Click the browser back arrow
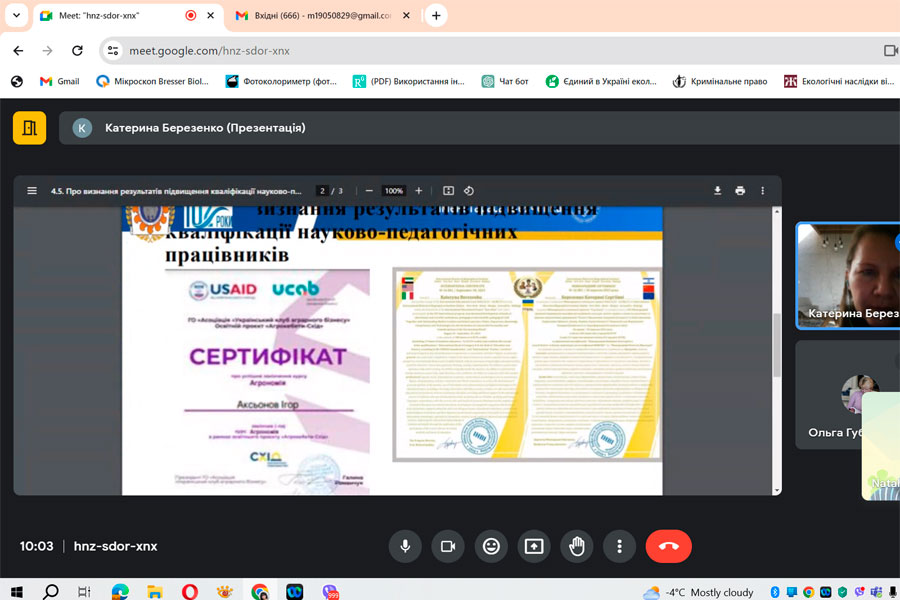The width and height of the screenshot is (900, 600). [x=18, y=51]
